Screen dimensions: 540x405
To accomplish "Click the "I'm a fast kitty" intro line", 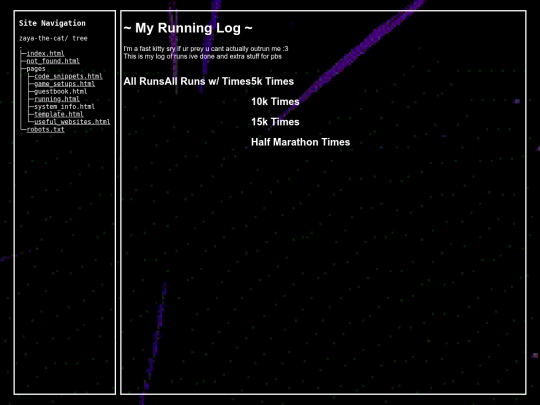I will tap(206, 49).
